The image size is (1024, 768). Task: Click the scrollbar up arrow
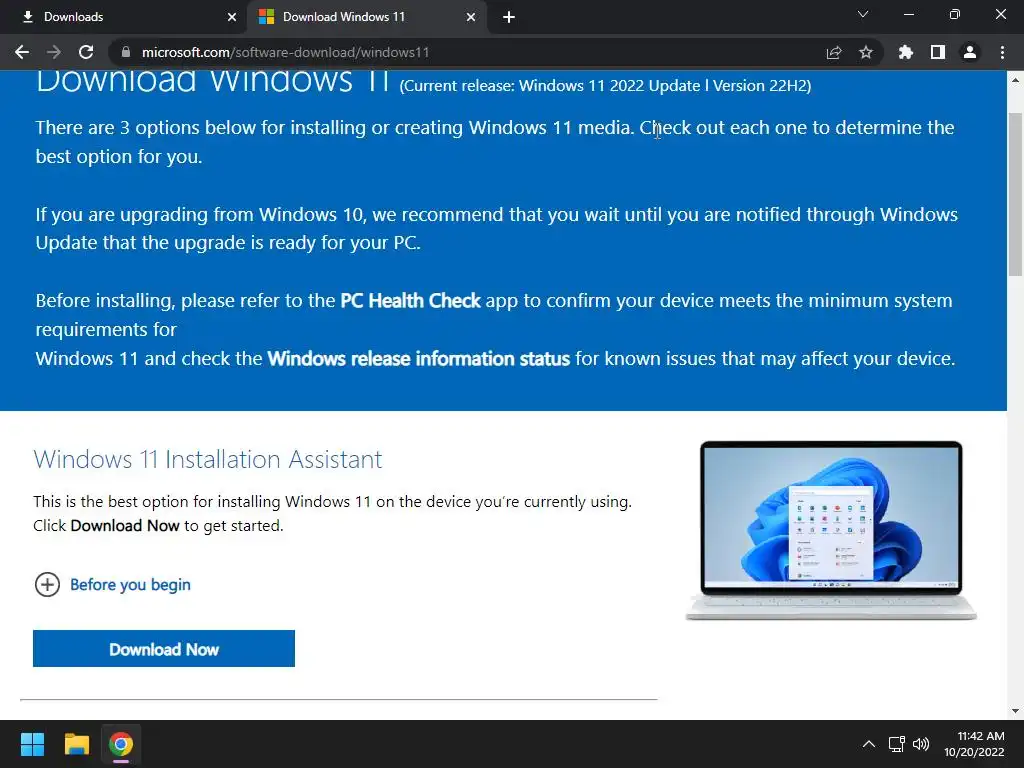[x=1015, y=80]
